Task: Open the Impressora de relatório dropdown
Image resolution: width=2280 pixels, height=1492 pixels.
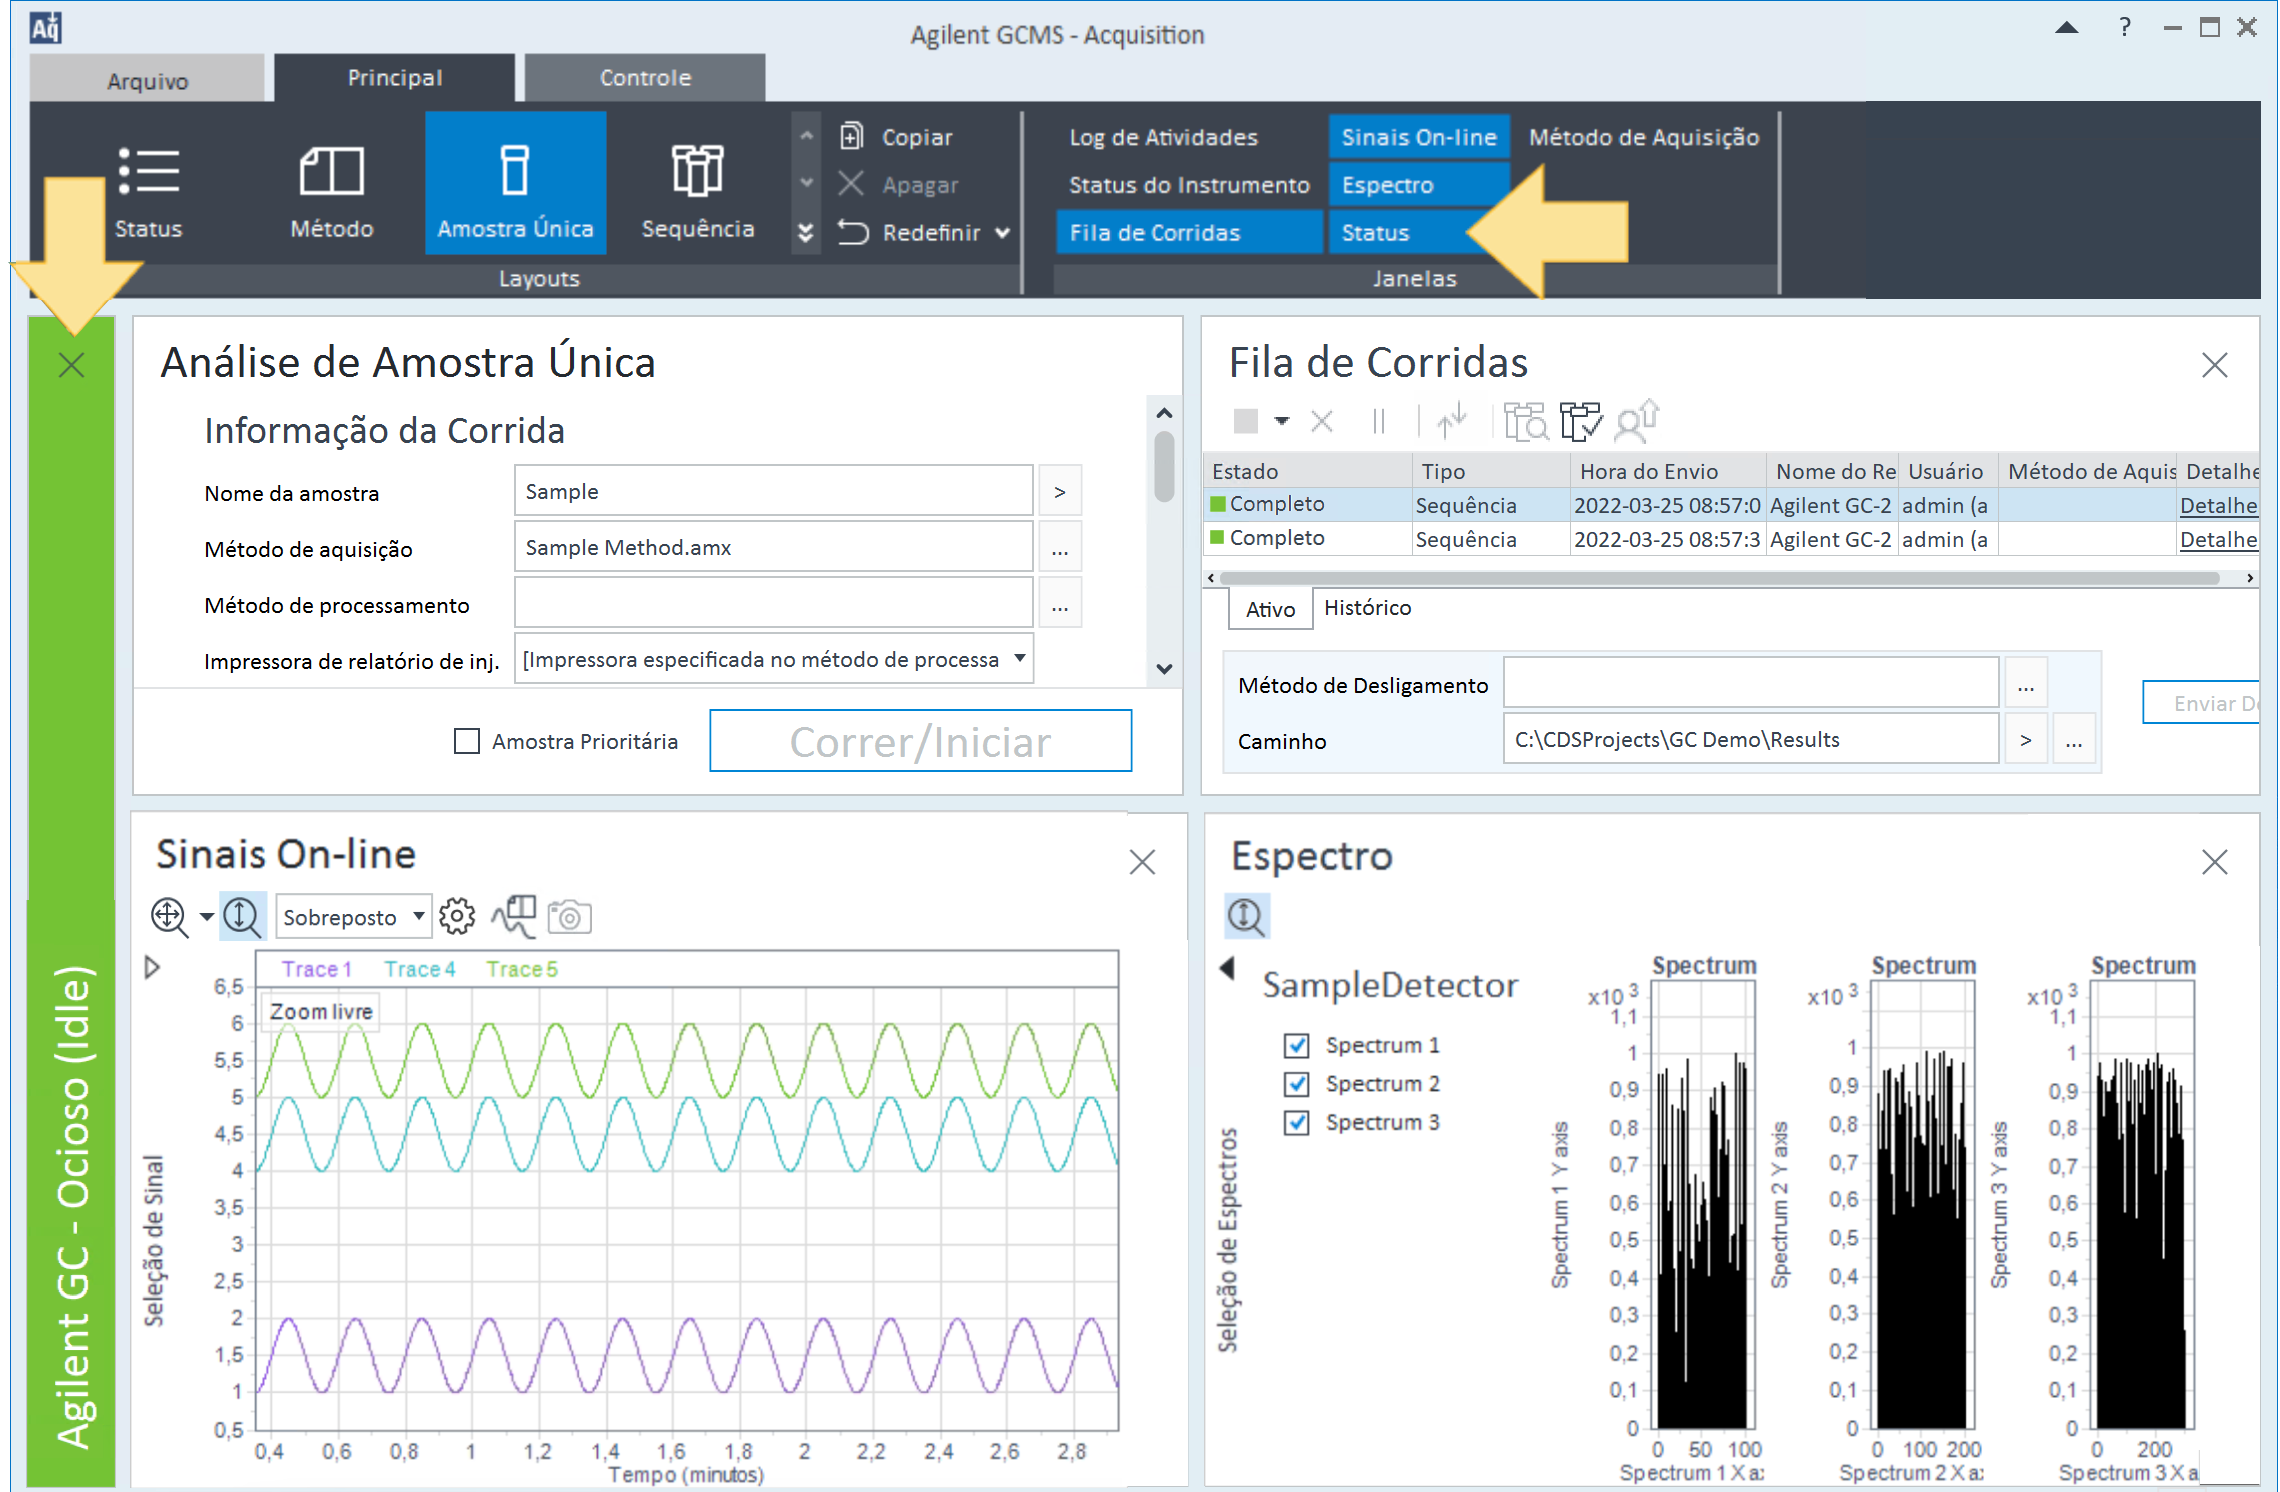Action: [773, 660]
